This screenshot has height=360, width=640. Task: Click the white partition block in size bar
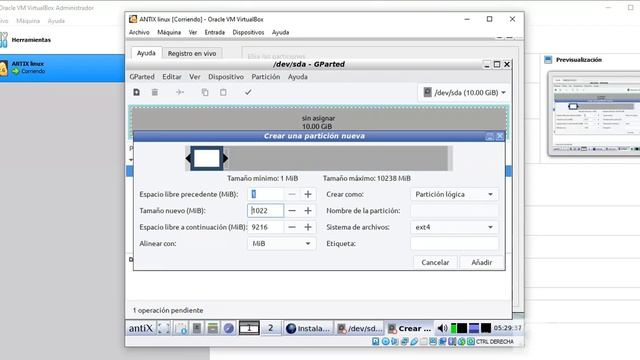(207, 158)
